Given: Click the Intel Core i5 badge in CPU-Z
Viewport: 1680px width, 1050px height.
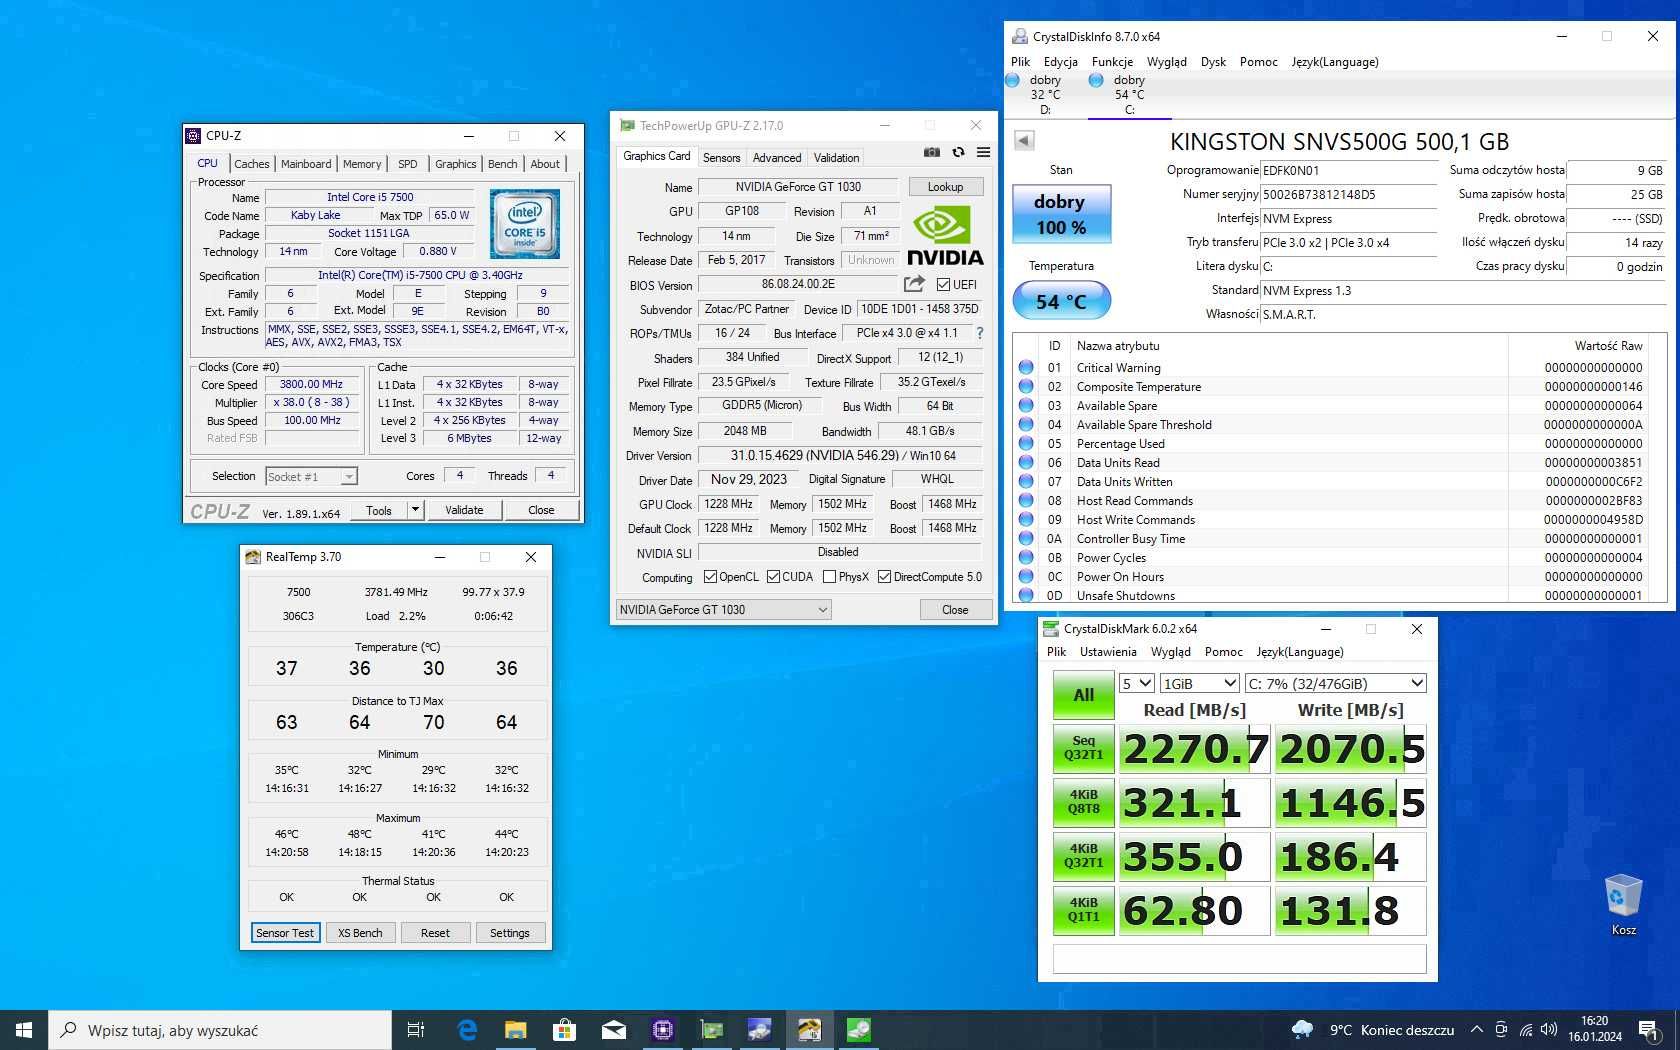Looking at the screenshot, I should (525, 224).
